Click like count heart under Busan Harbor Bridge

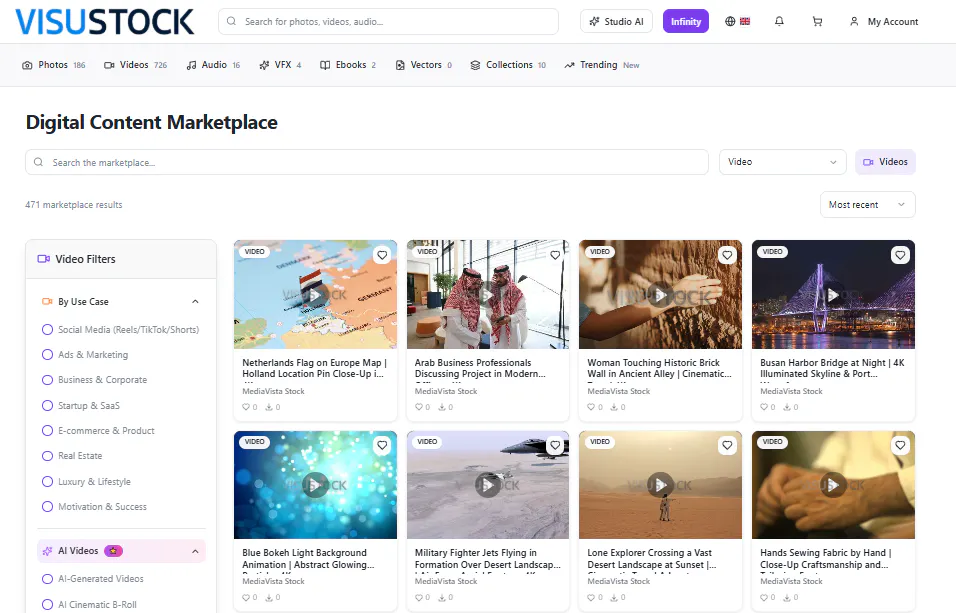pos(764,407)
